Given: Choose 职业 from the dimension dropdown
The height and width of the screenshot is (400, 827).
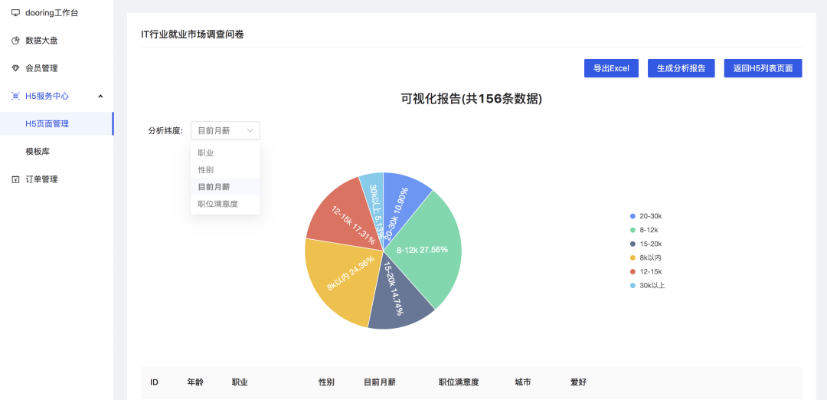Looking at the screenshot, I should (x=205, y=153).
